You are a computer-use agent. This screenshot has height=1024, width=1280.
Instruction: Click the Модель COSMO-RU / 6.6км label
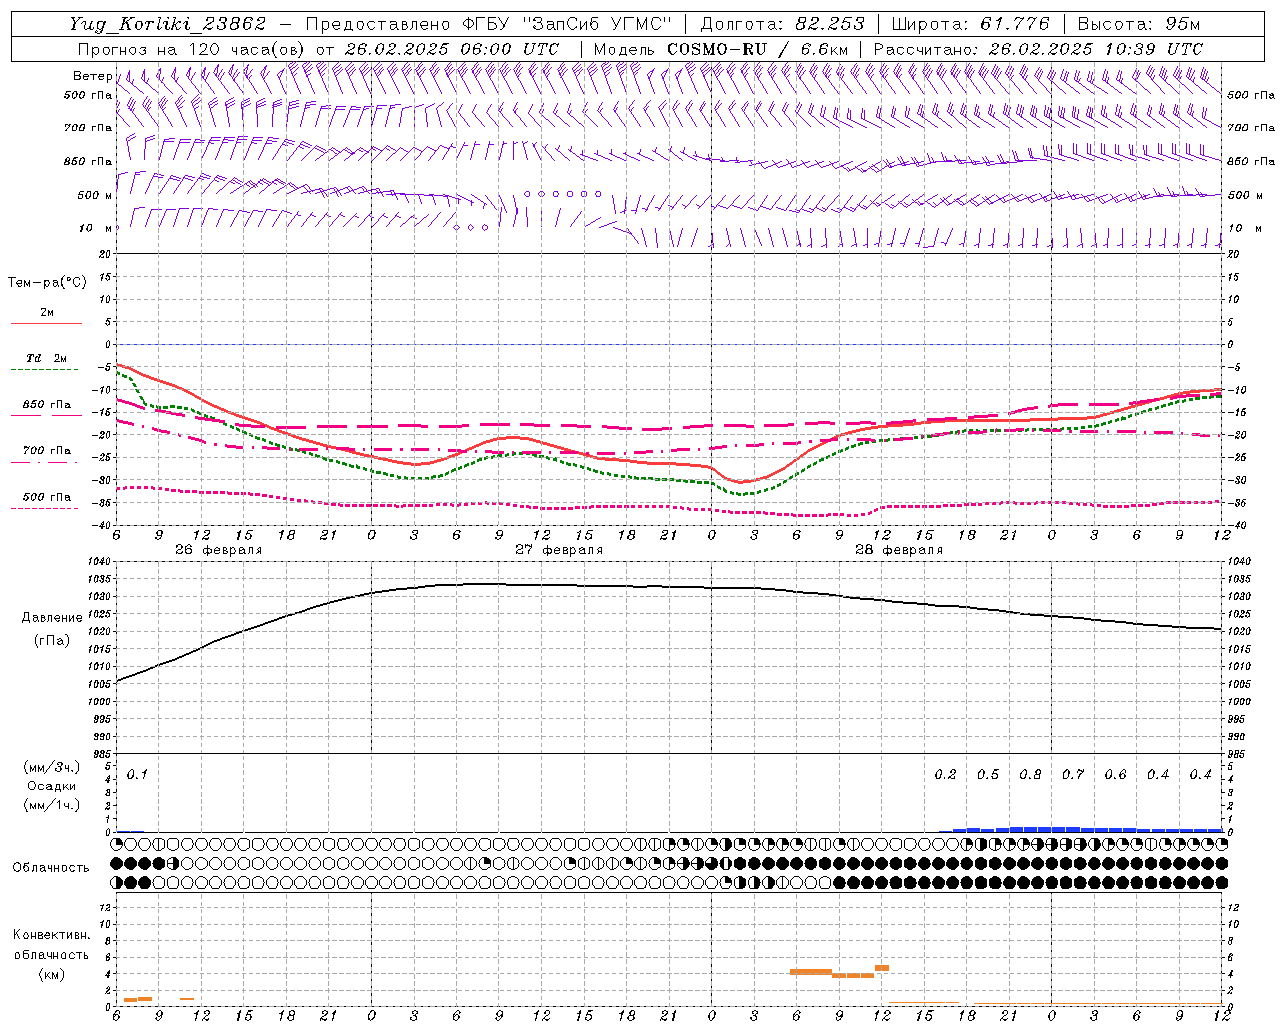pyautogui.click(x=721, y=49)
